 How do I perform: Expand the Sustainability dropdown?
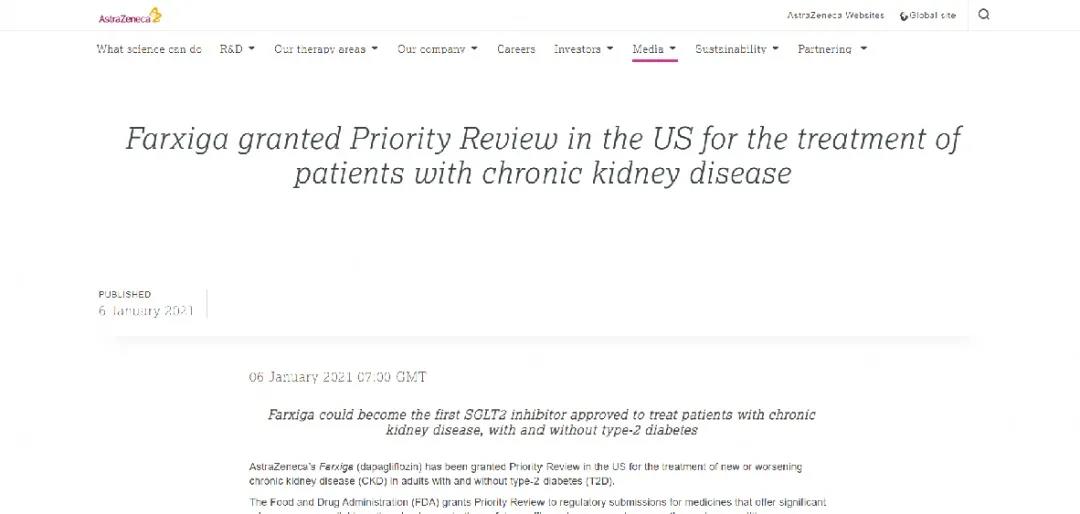click(737, 49)
